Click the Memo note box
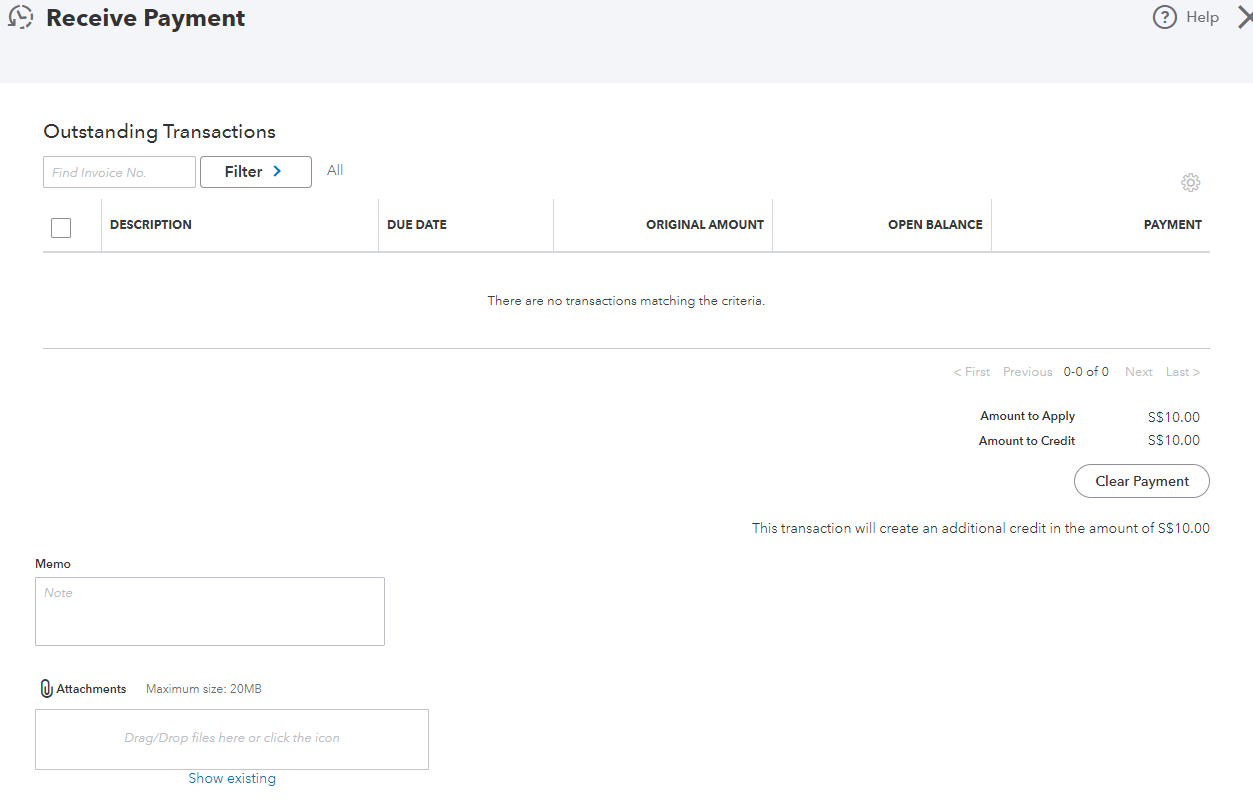The height and width of the screenshot is (805, 1253). (209, 610)
